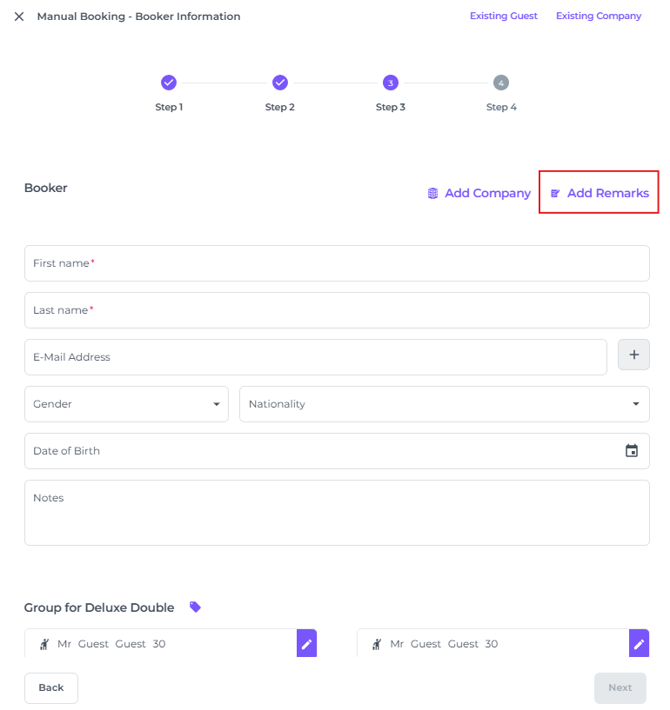Open the Date of Birth calendar picker
670x710 pixels.
(x=631, y=451)
